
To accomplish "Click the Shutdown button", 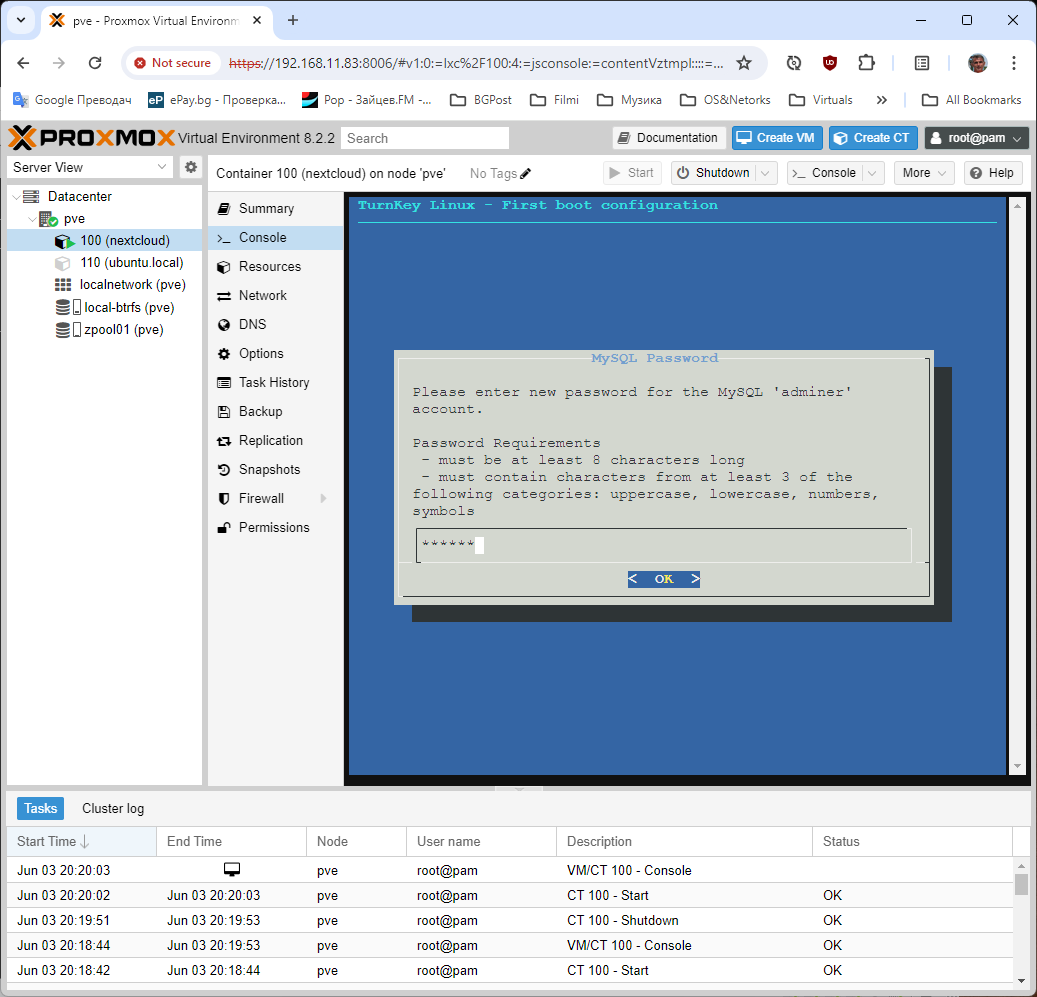I will pos(714,173).
